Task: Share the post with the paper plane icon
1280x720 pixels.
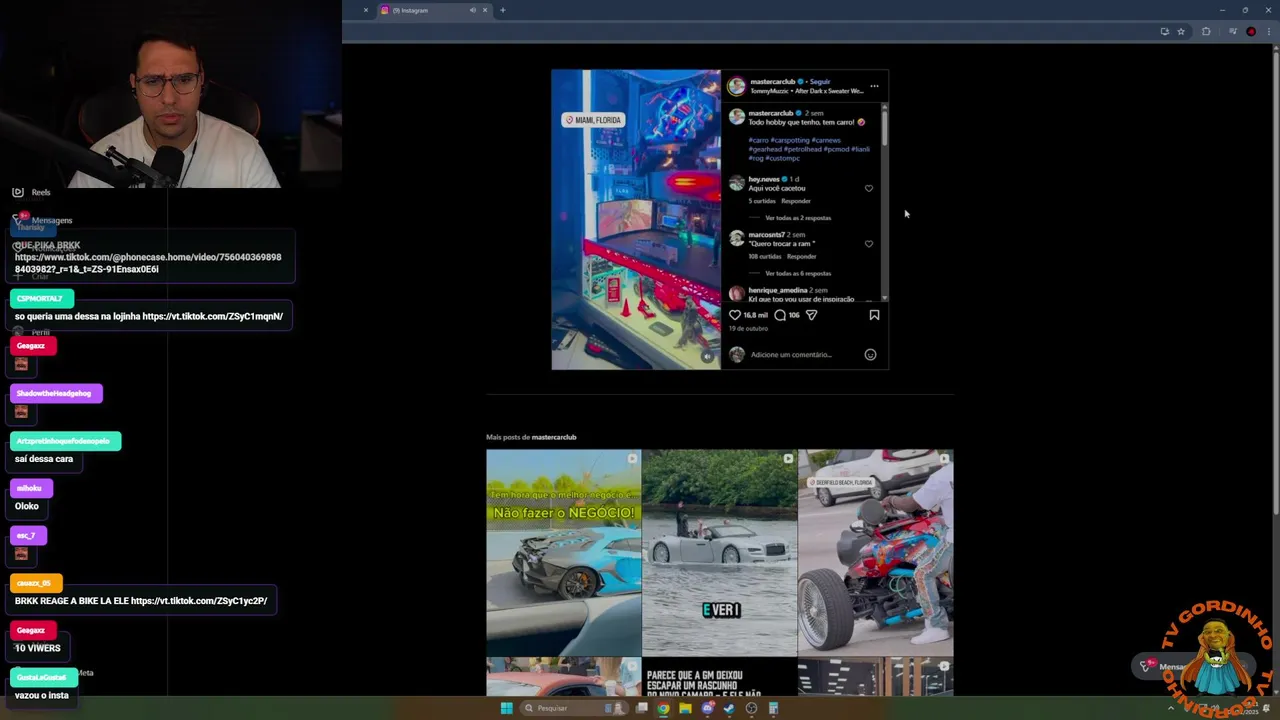Action: point(811,315)
